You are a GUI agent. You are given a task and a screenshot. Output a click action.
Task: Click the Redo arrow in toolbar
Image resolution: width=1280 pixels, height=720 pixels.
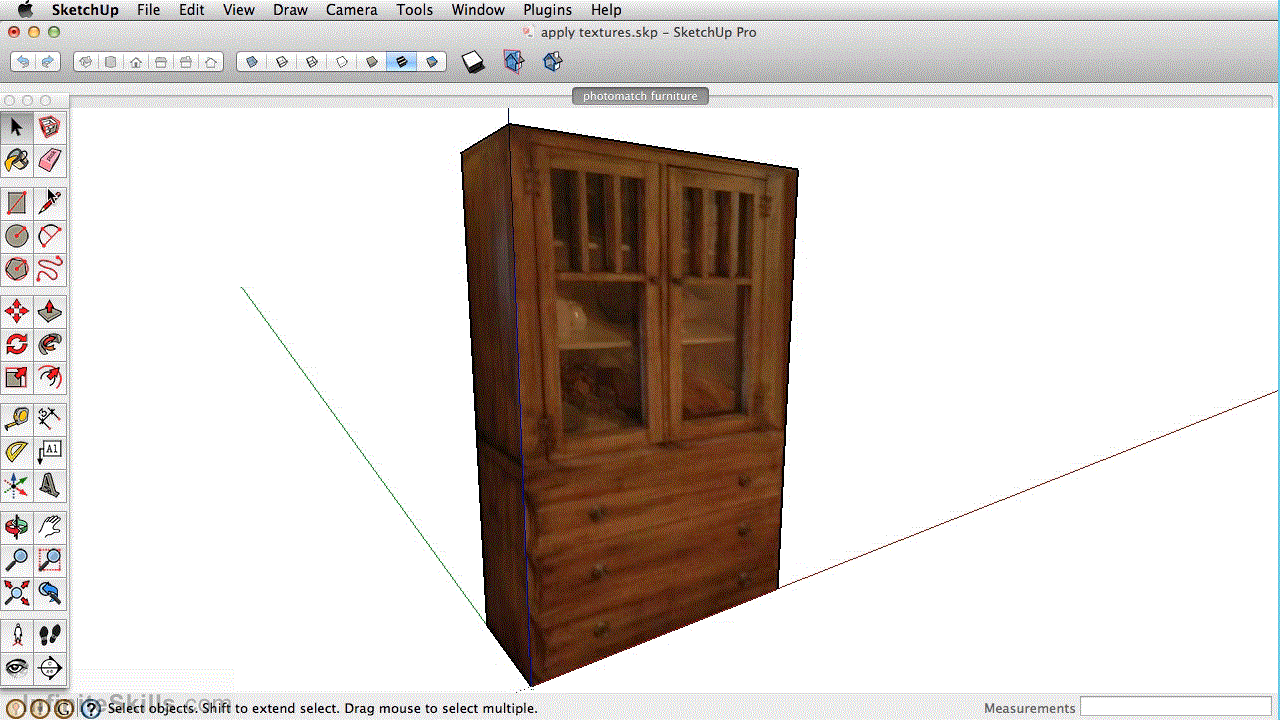[x=47, y=62]
